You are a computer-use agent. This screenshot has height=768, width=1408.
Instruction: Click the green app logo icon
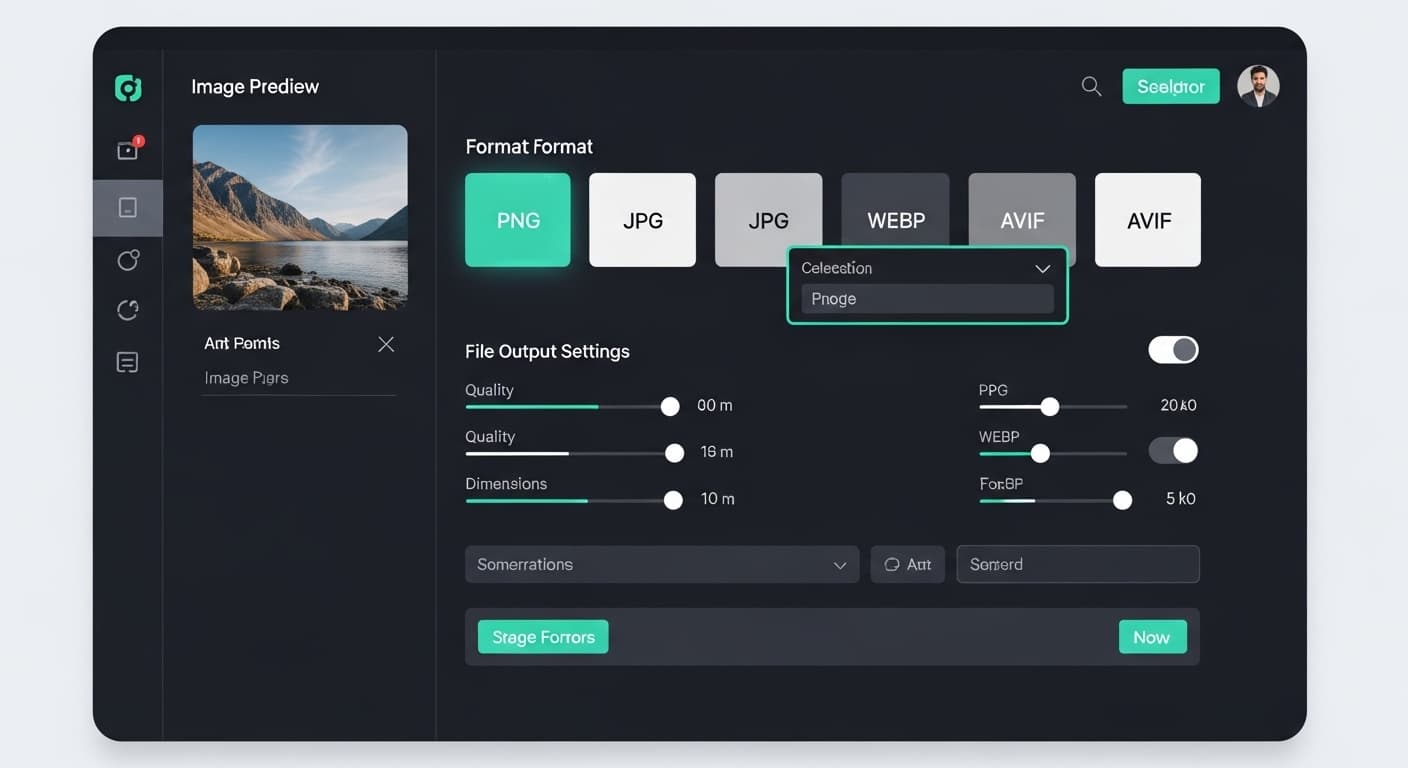pyautogui.click(x=128, y=87)
